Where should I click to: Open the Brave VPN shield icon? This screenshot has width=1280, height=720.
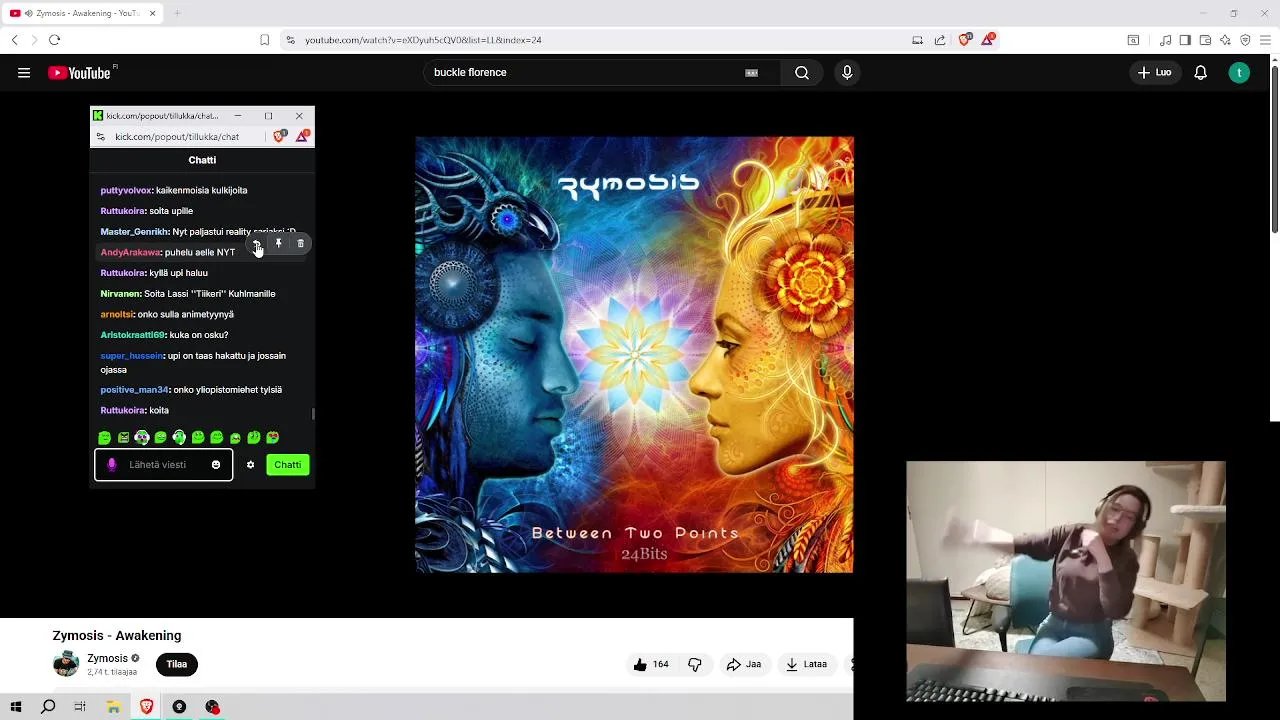[x=1245, y=40]
